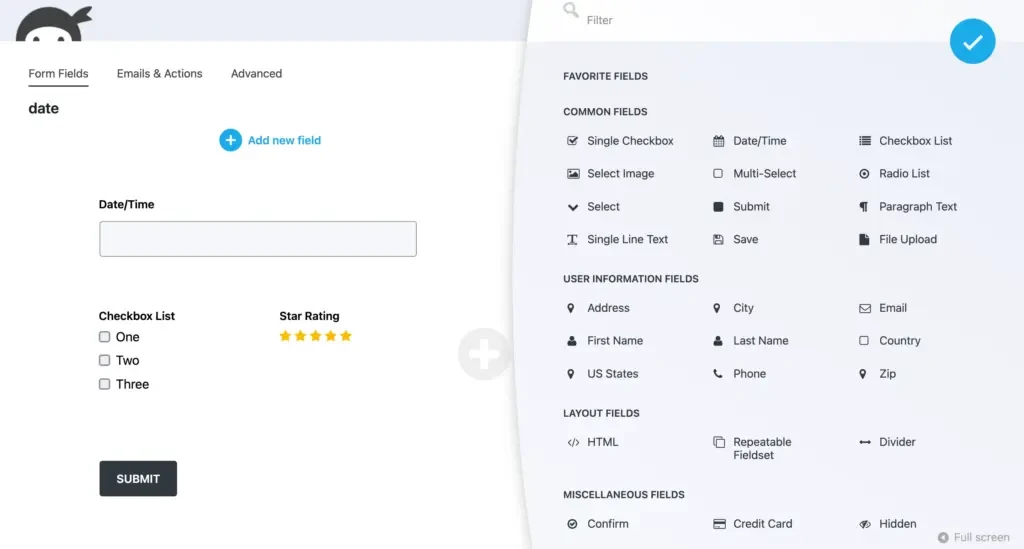Click the Email envelope field icon

point(865,308)
